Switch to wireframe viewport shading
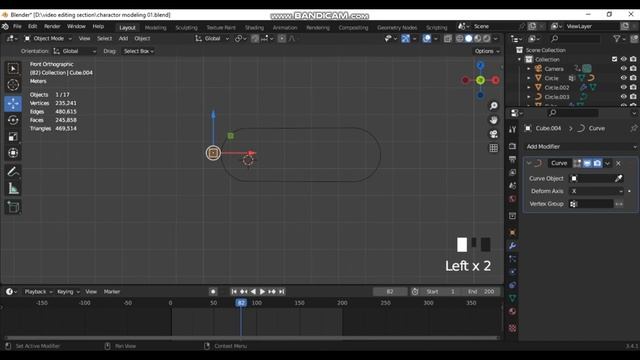The image size is (640, 360). pos(460,38)
